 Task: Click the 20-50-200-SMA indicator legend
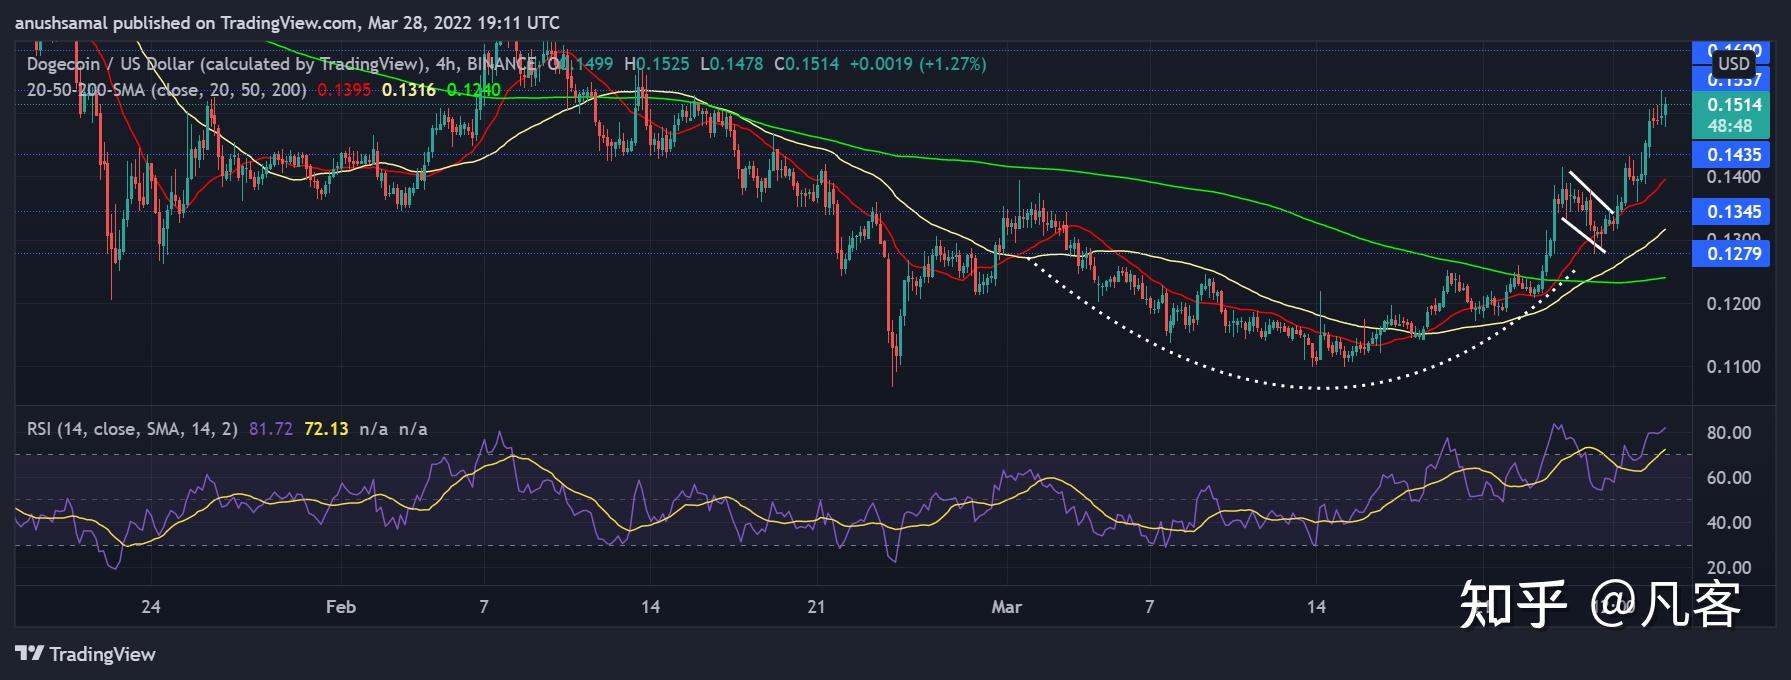pyautogui.click(x=168, y=90)
